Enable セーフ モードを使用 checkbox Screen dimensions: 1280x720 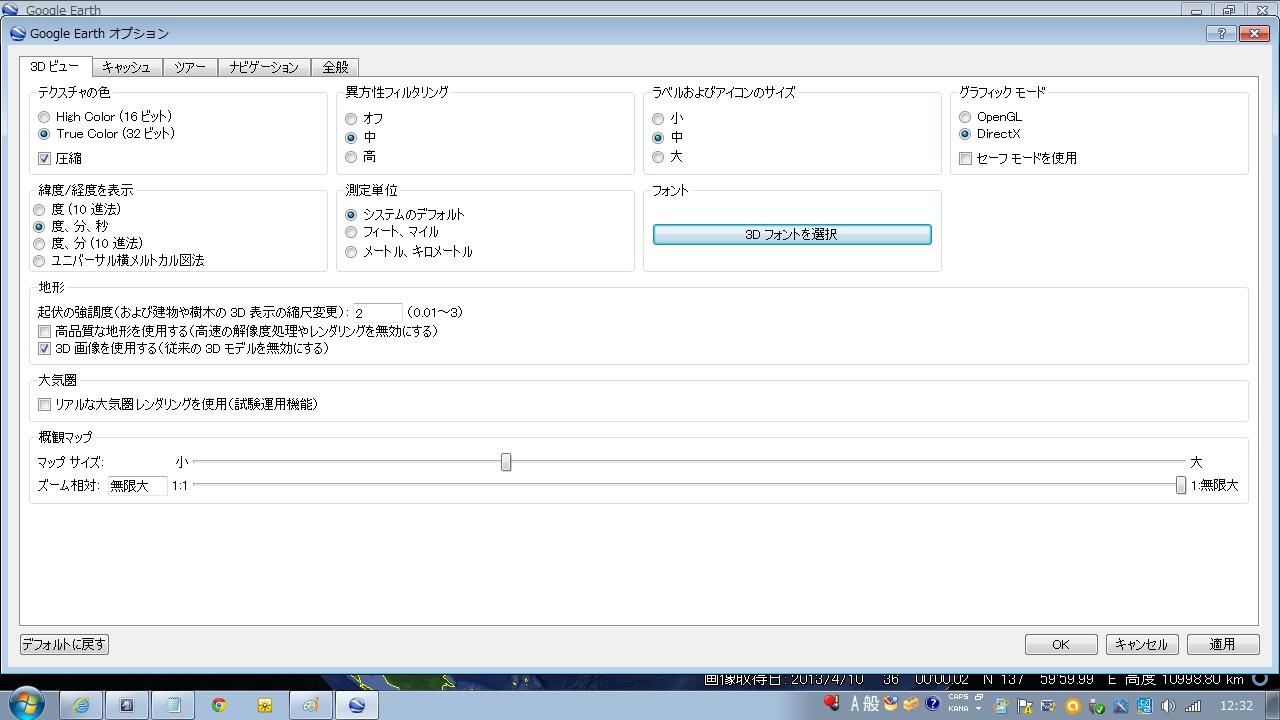click(x=965, y=158)
